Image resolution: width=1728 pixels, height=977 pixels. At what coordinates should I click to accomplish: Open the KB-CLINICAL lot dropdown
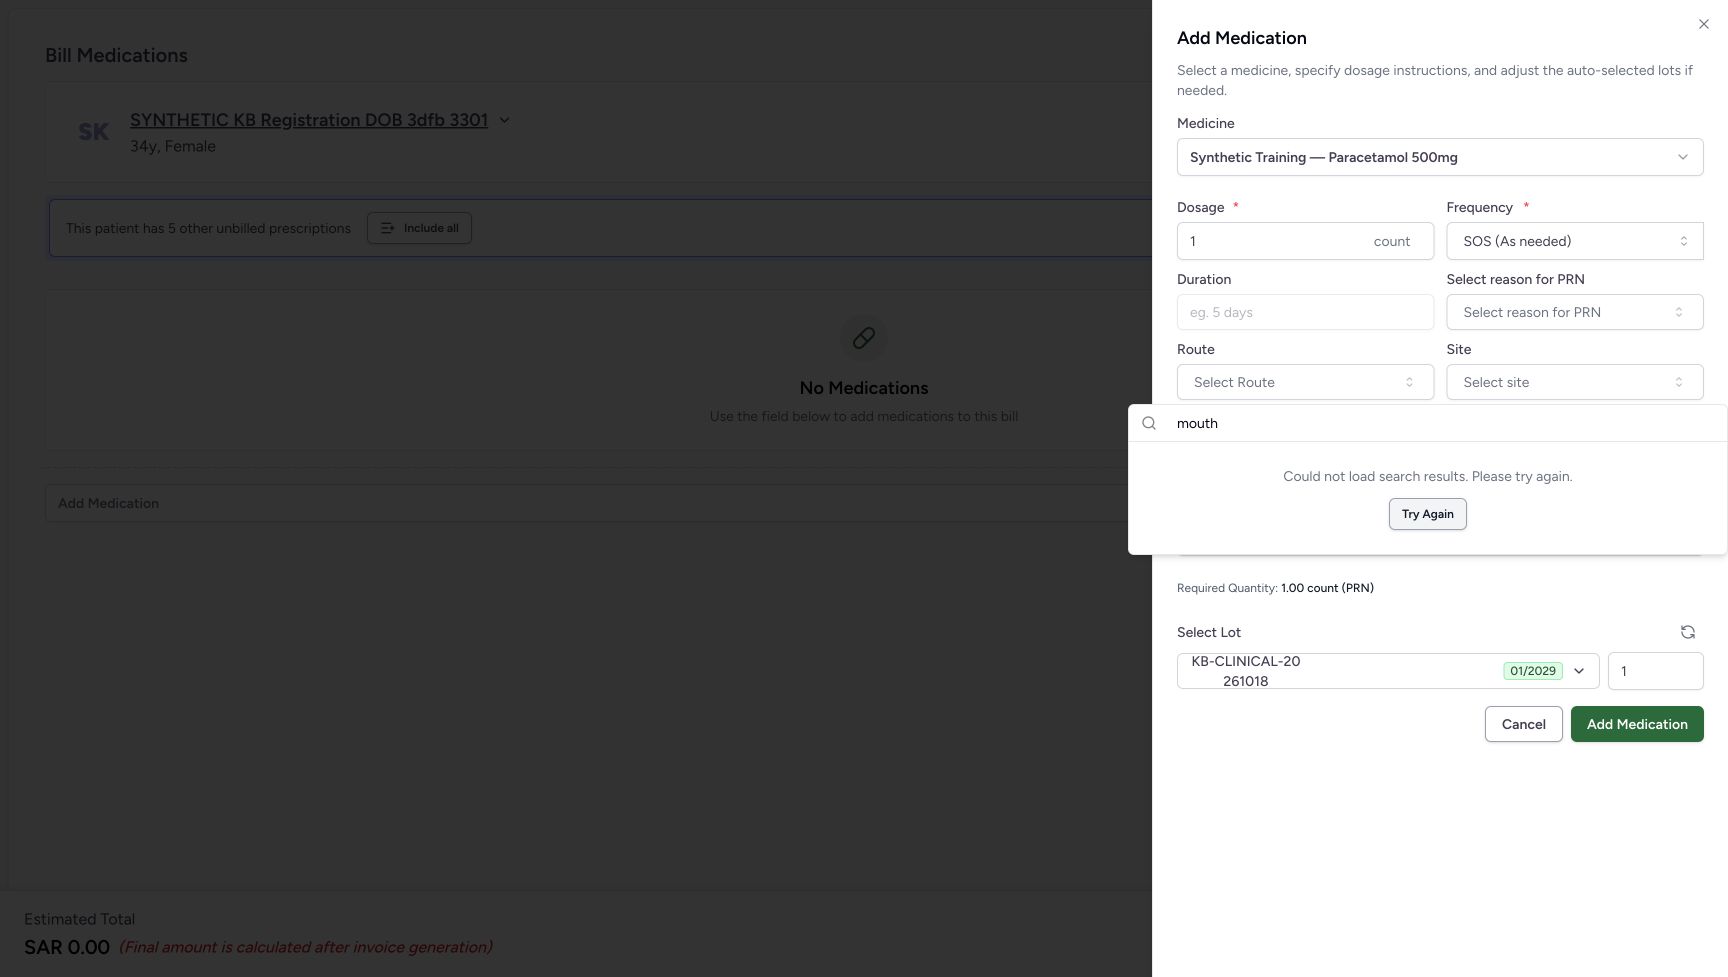pos(1388,671)
